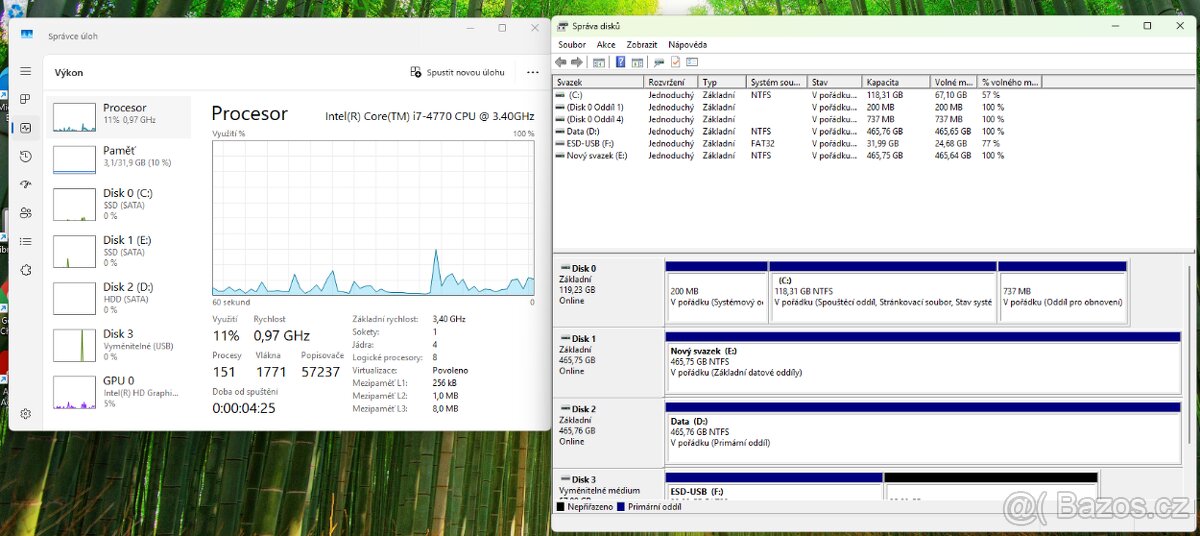
Task: Sort by Kapacita column header
Action: click(x=897, y=82)
